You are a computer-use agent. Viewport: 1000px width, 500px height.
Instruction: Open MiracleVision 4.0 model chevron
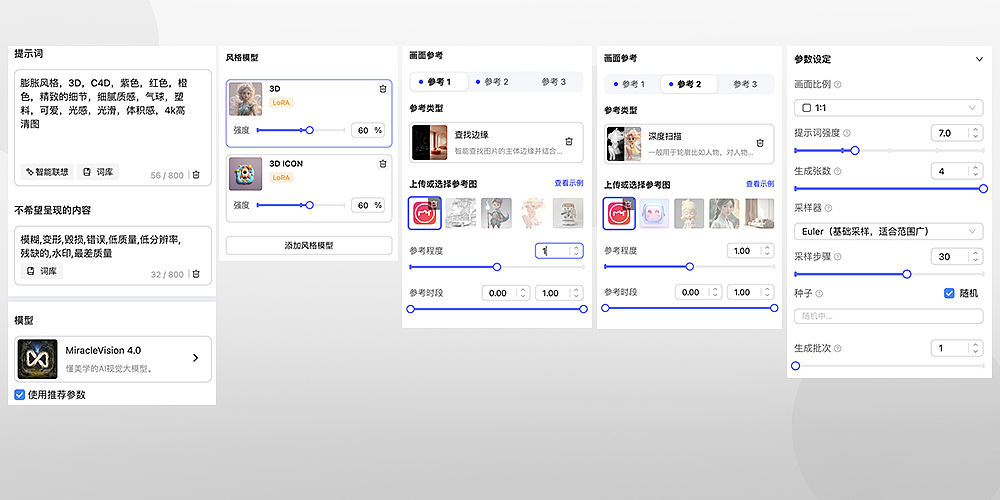point(196,358)
